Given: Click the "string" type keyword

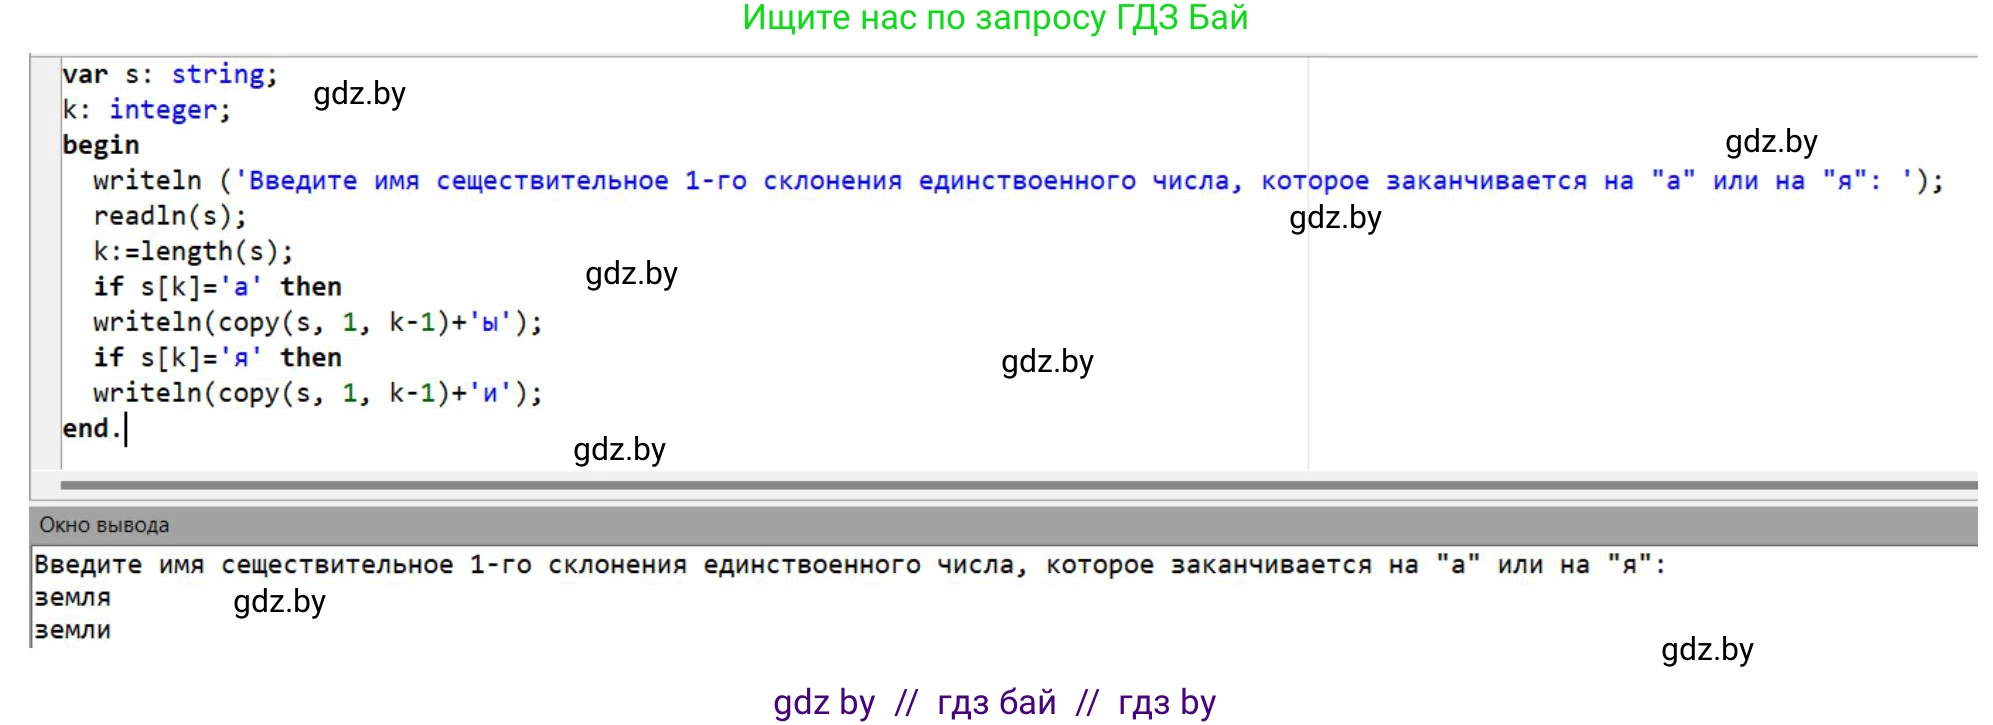Looking at the screenshot, I should tap(217, 75).
